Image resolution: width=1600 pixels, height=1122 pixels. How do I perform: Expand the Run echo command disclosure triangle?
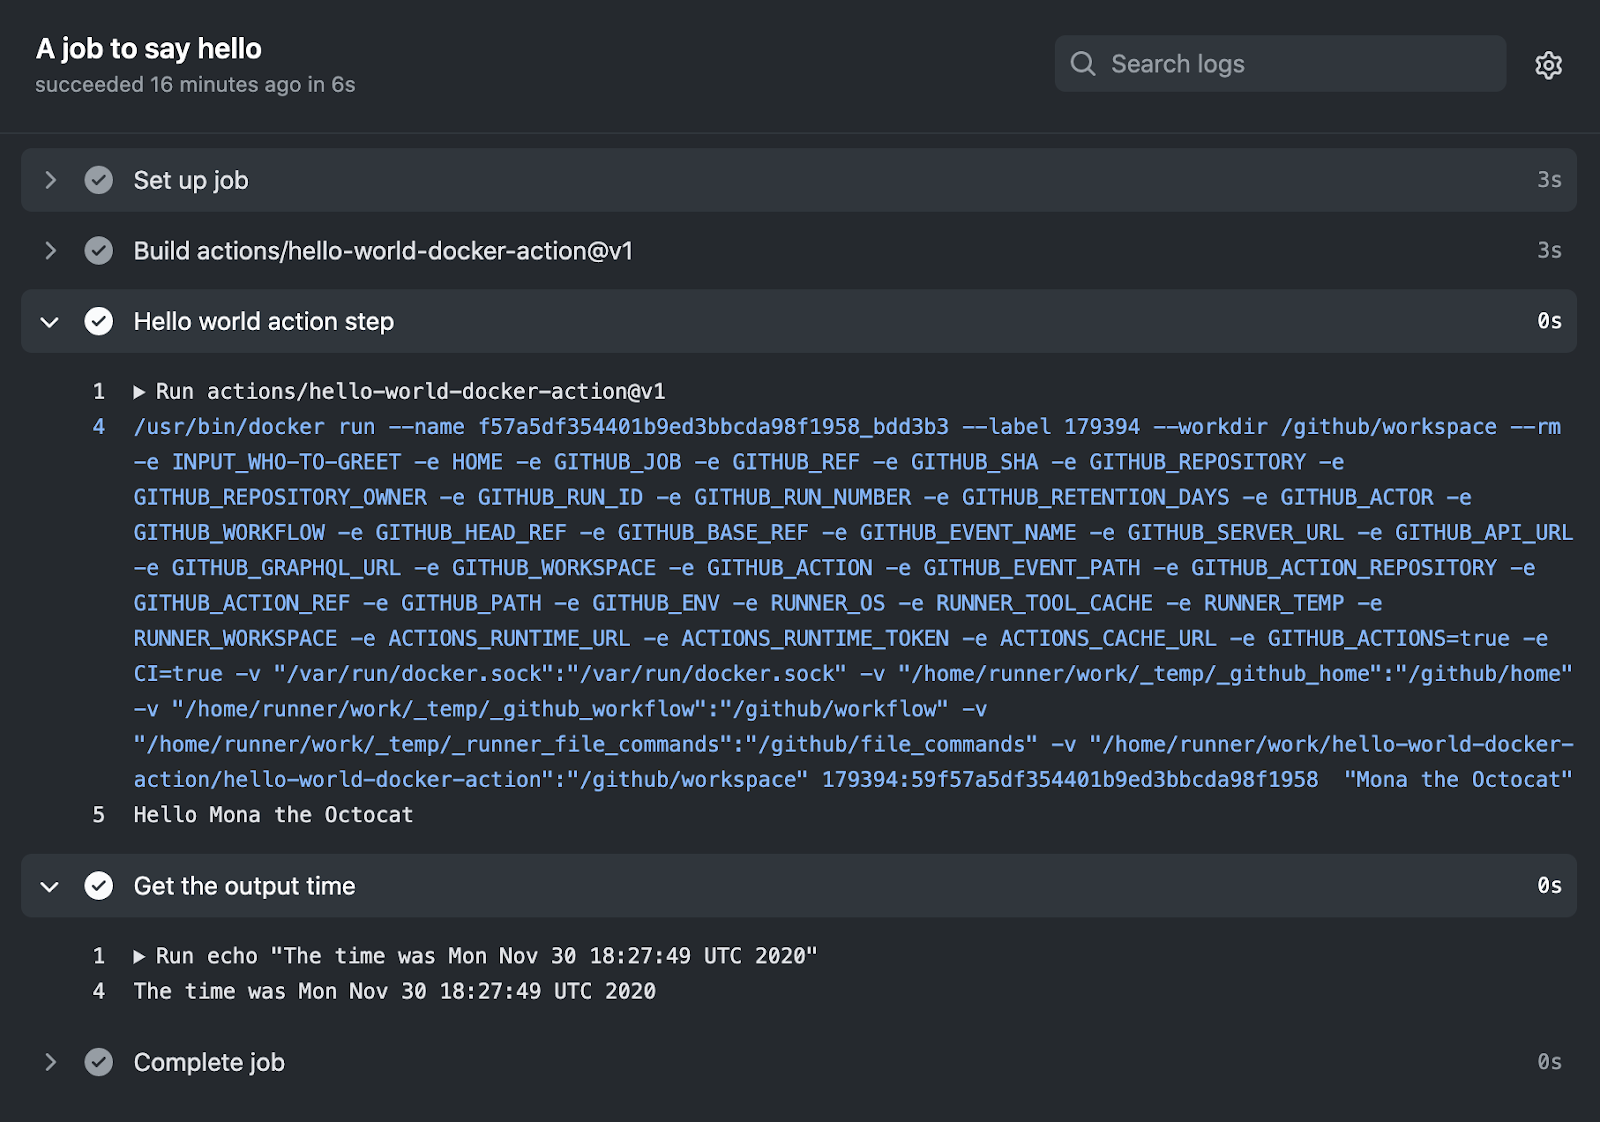click(x=140, y=957)
